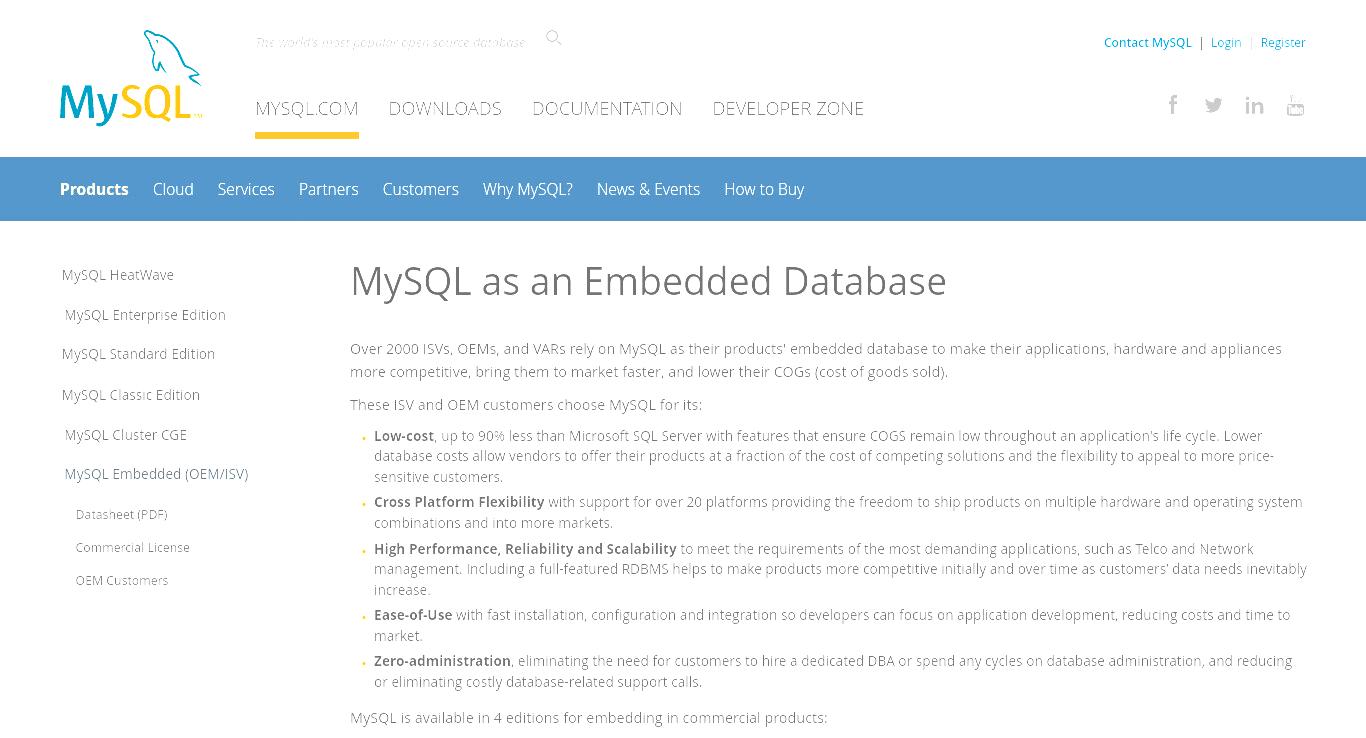Open OEM Customers sidebar link

point(122,580)
